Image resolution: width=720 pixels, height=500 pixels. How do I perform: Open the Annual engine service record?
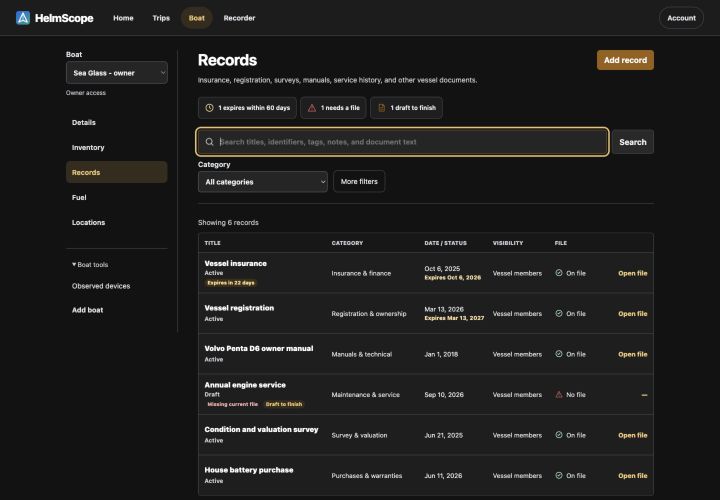pos(245,385)
